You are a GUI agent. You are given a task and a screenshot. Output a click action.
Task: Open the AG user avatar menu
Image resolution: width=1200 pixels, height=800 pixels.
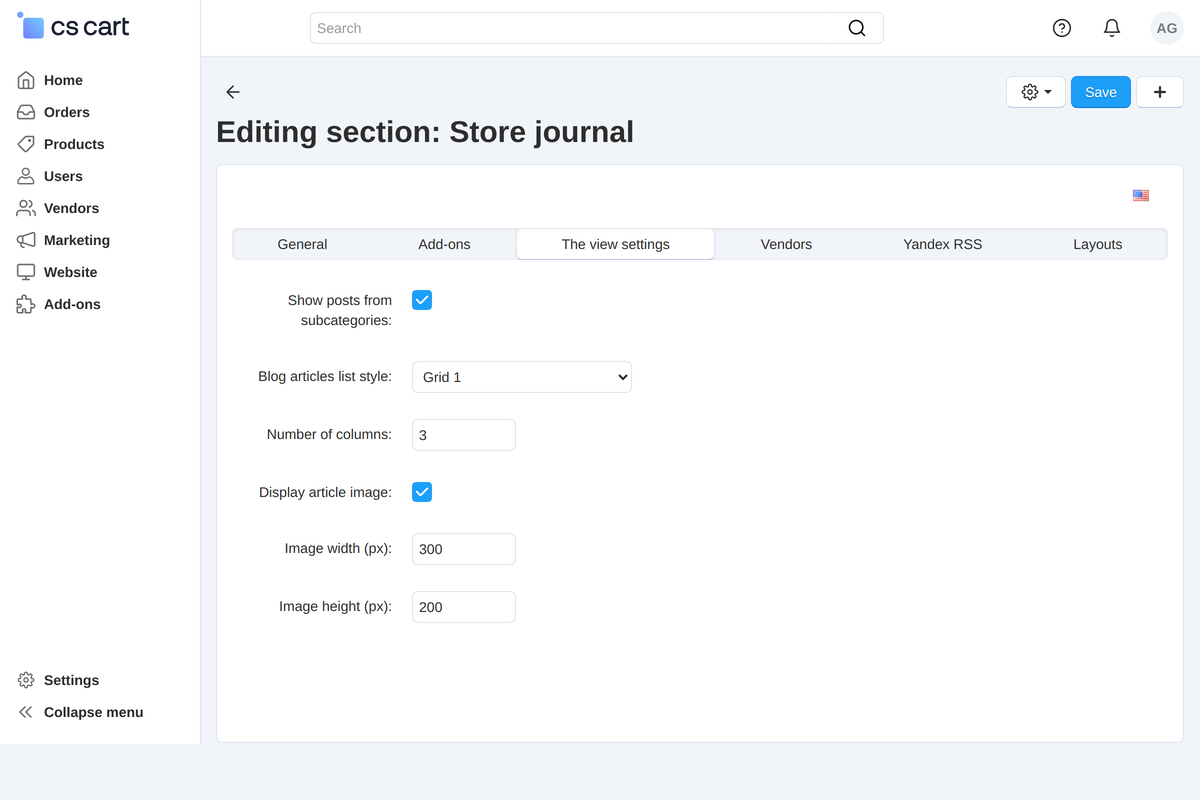click(1167, 28)
